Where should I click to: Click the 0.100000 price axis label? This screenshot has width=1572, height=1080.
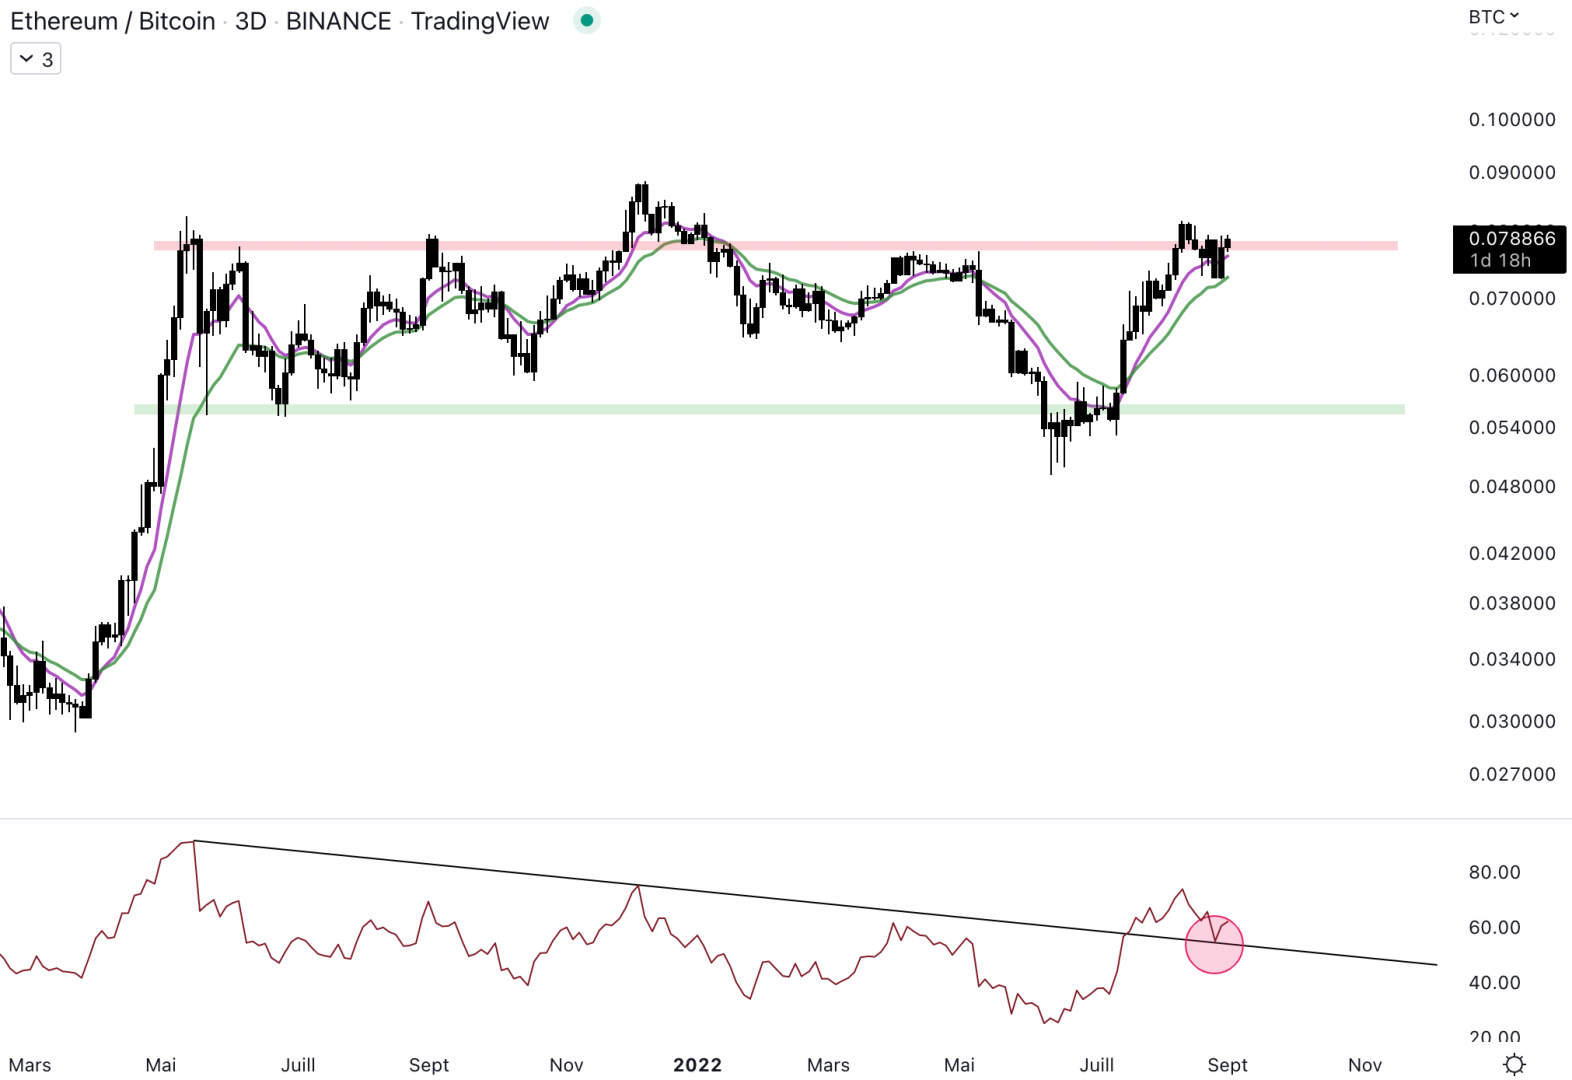coord(1511,120)
